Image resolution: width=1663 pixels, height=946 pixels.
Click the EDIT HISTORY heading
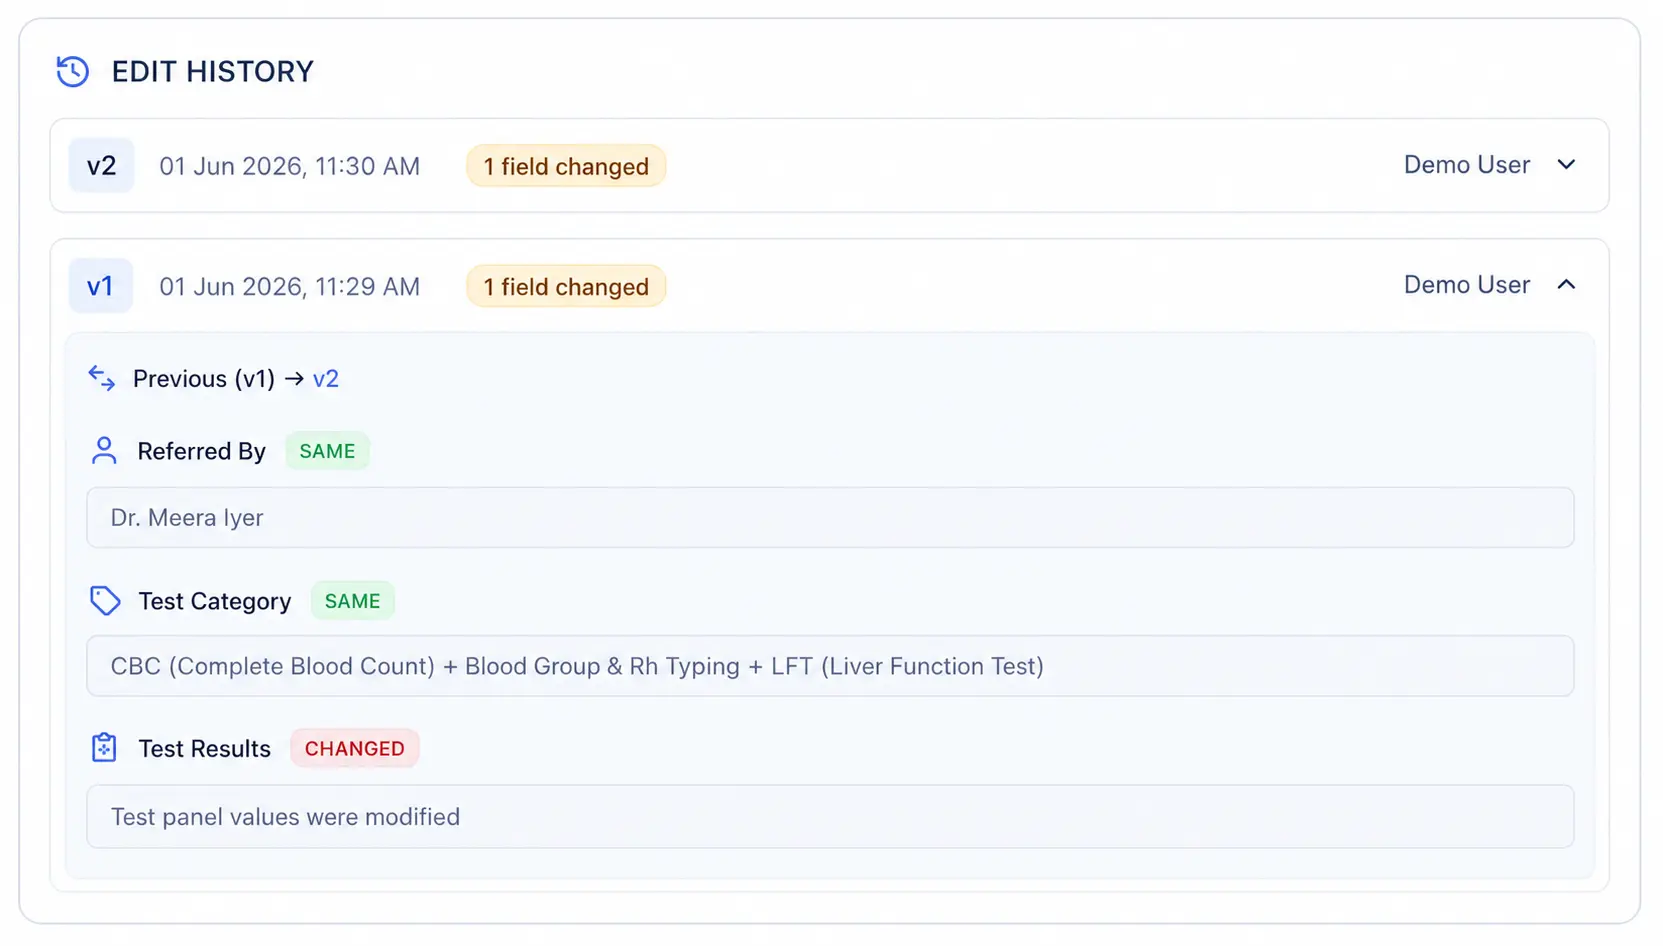[213, 72]
